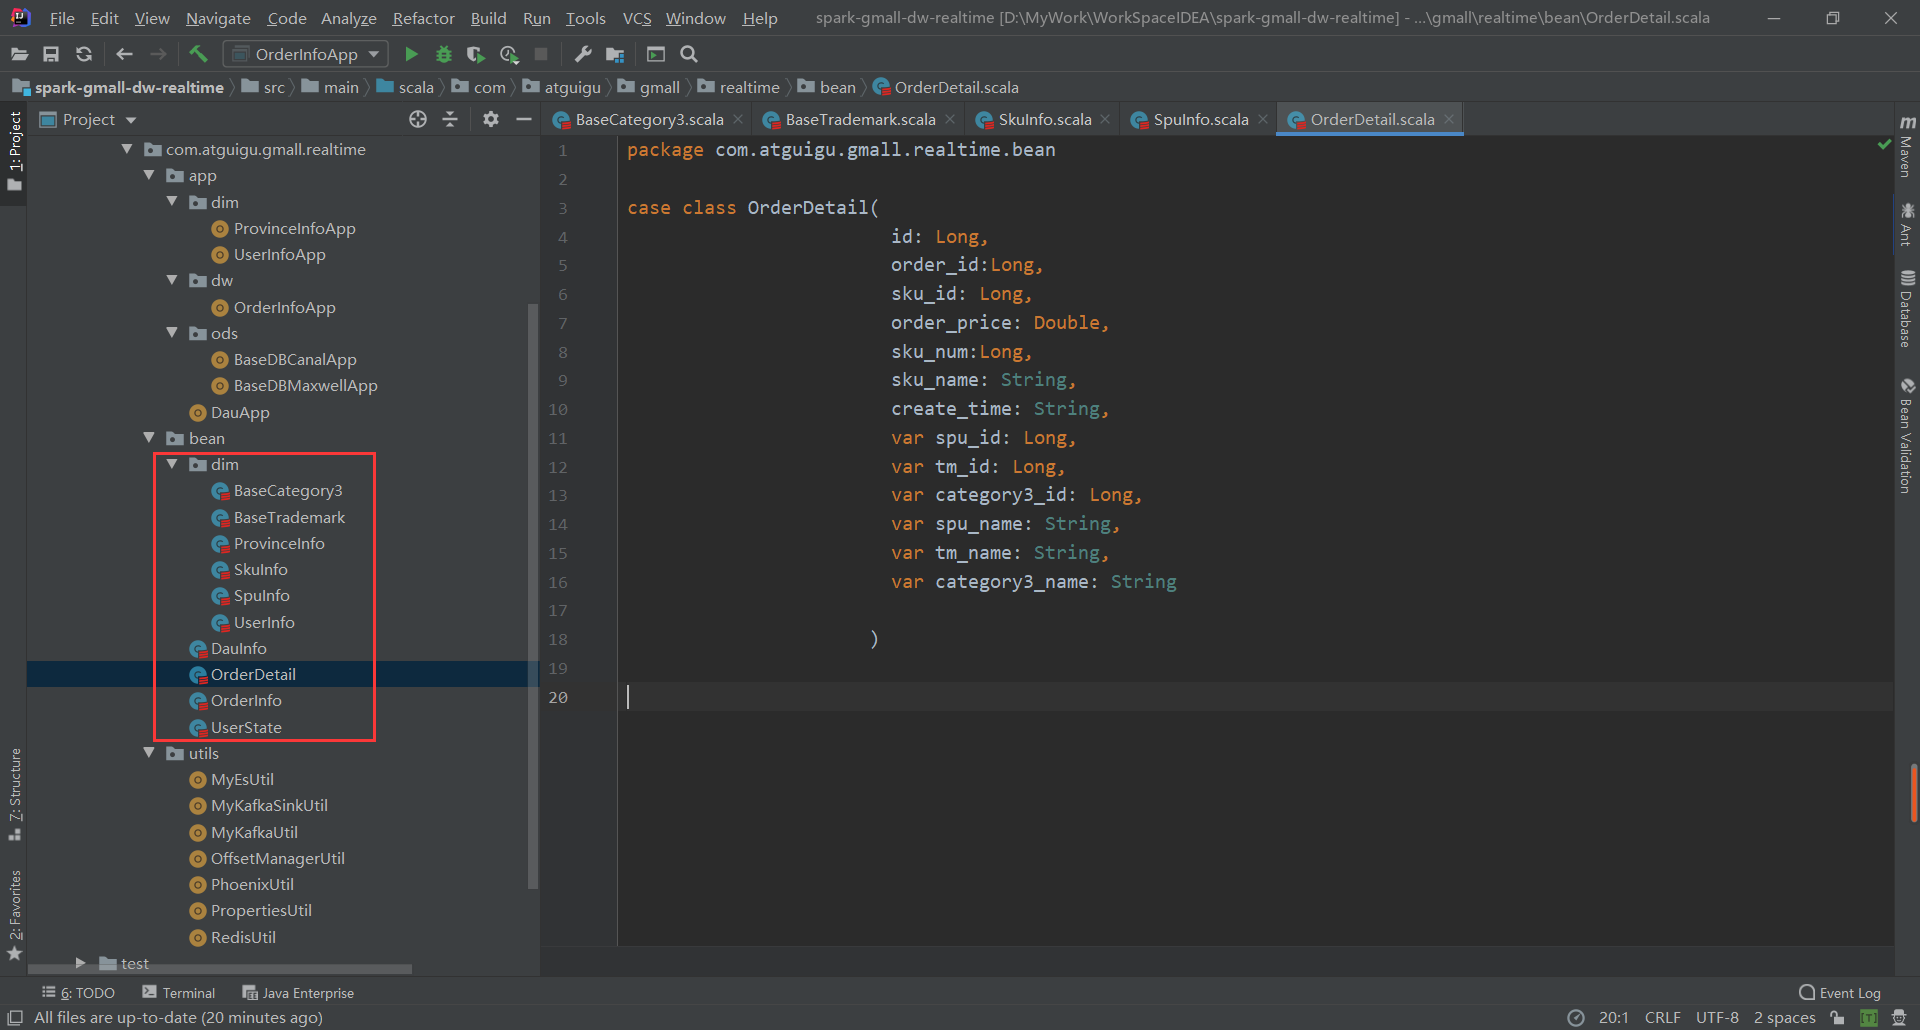Close the BaseTrademark.scala tab
The height and width of the screenshot is (1030, 1920).
[950, 119]
